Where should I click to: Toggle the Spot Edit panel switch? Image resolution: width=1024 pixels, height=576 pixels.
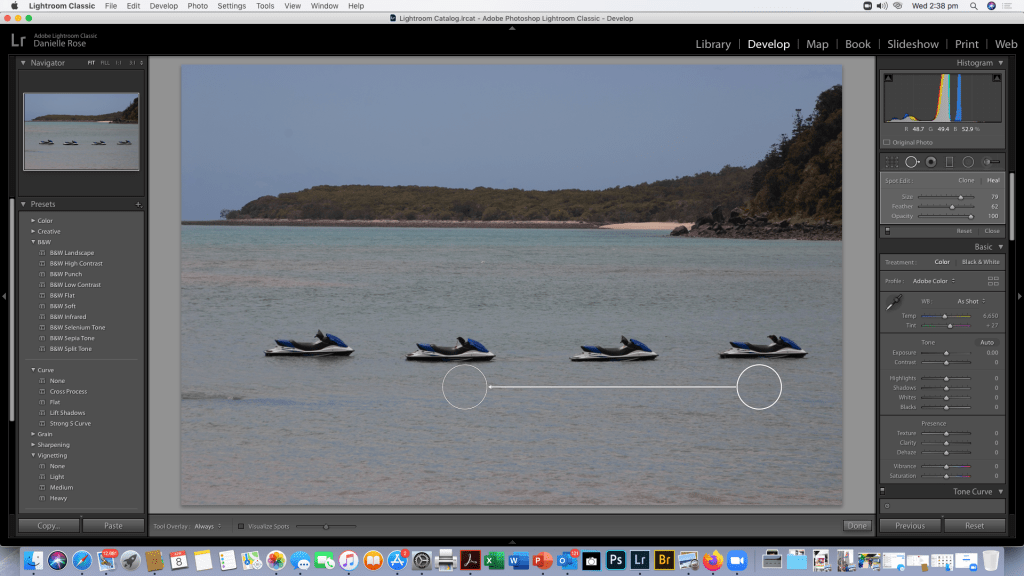tap(887, 231)
